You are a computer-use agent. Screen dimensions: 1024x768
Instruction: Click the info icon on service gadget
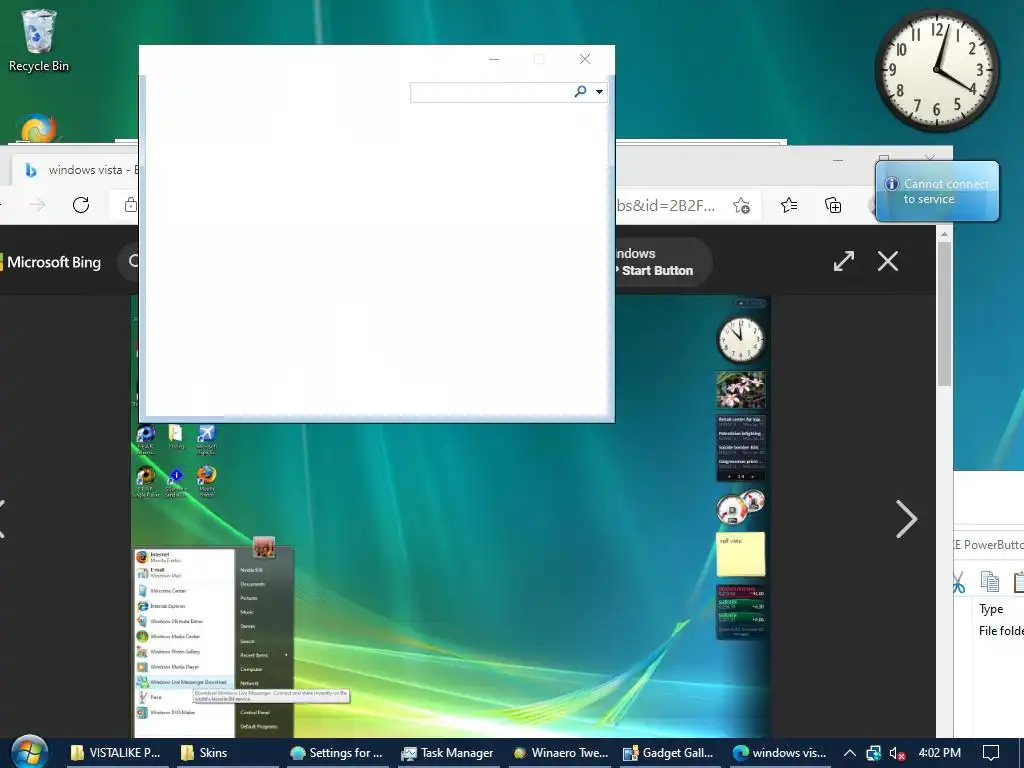(x=891, y=184)
